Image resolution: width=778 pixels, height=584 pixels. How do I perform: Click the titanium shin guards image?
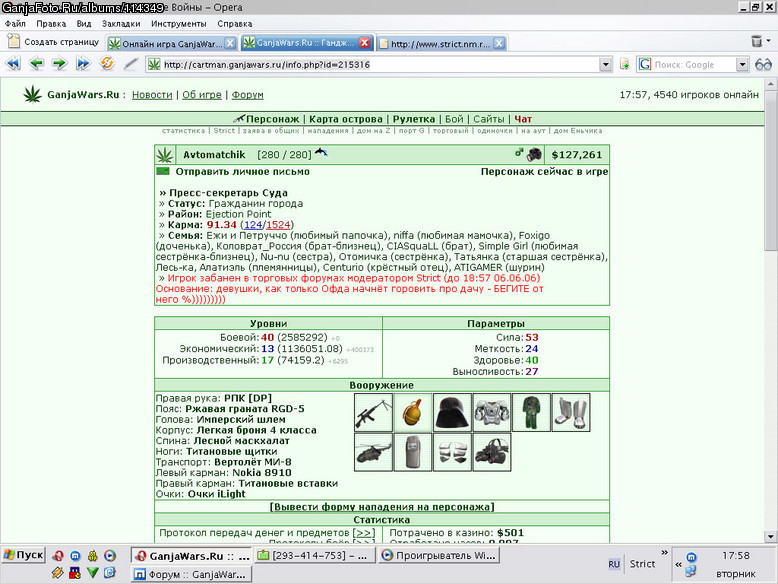pyautogui.click(x=571, y=413)
